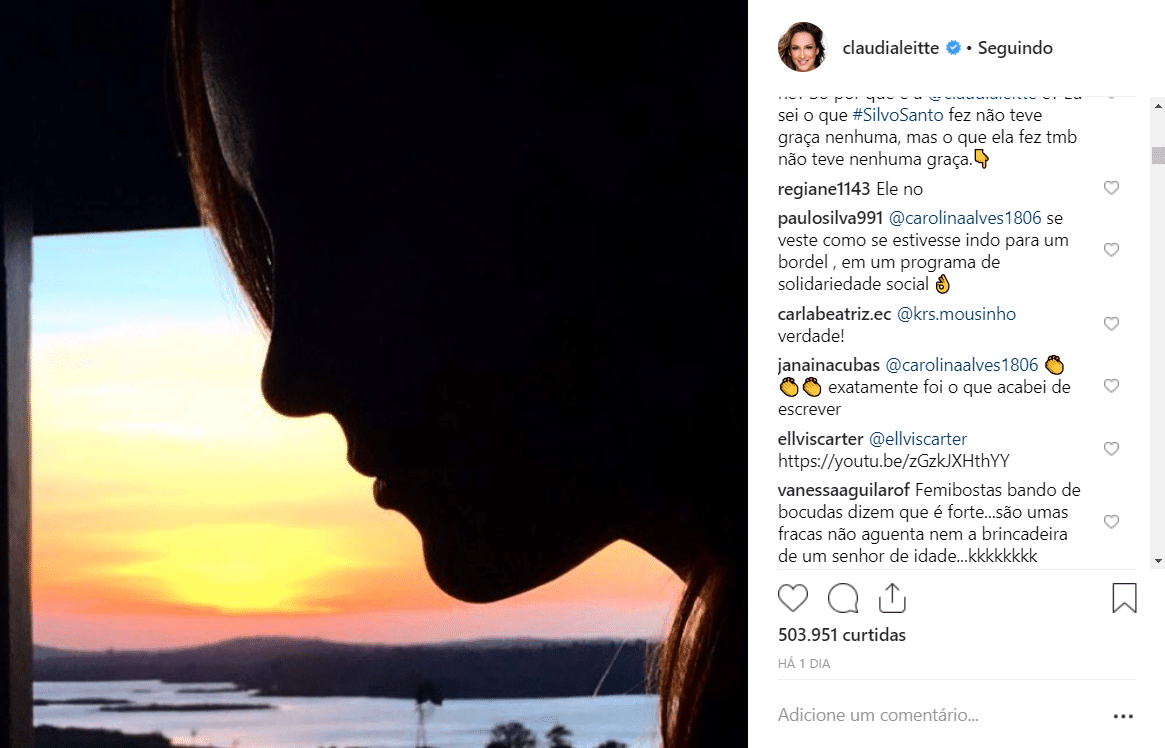Click the verified badge next to claudialeitte

point(952,47)
